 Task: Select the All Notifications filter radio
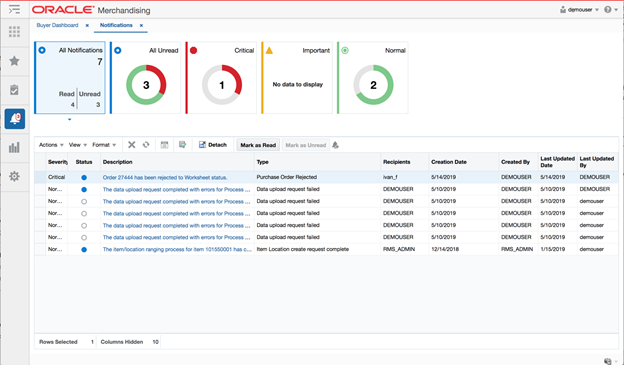(42, 50)
